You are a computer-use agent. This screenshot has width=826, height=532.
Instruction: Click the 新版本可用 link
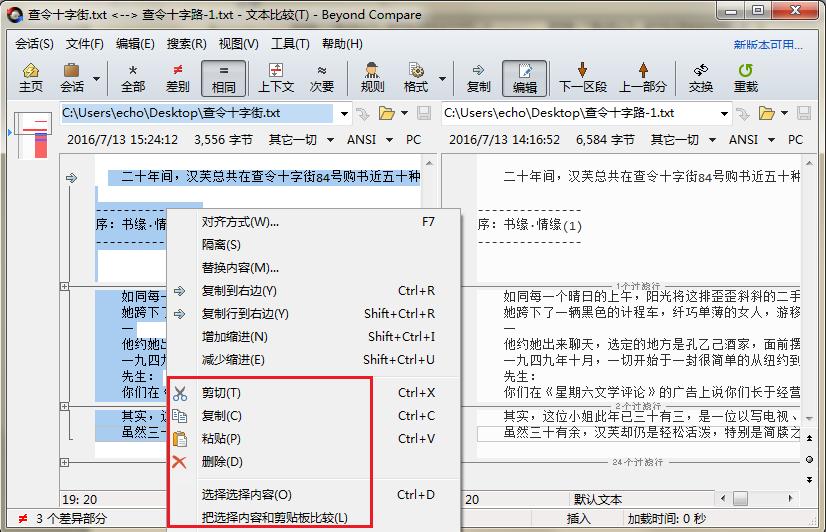click(x=768, y=45)
